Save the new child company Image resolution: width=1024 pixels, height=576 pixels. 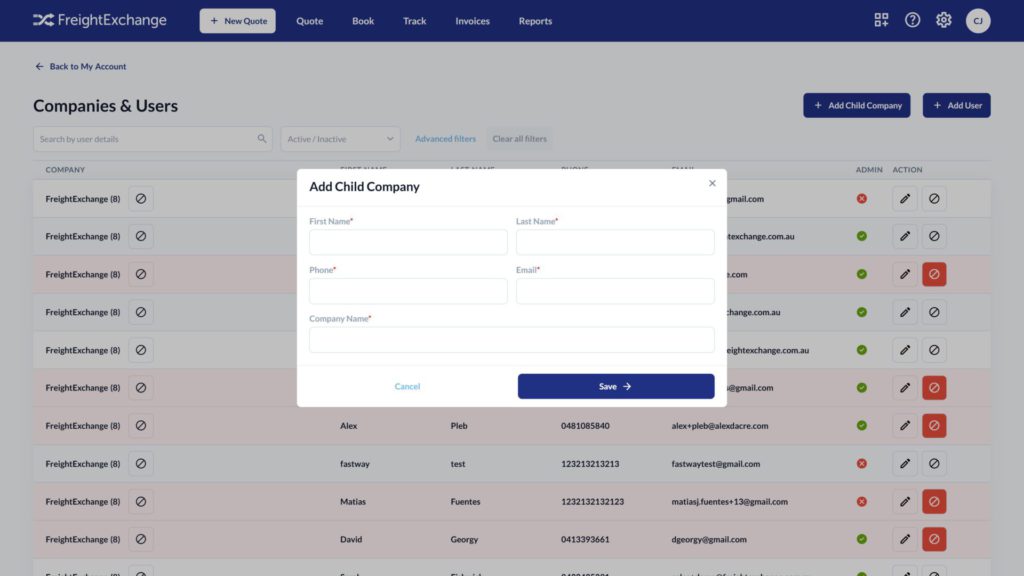tap(616, 387)
